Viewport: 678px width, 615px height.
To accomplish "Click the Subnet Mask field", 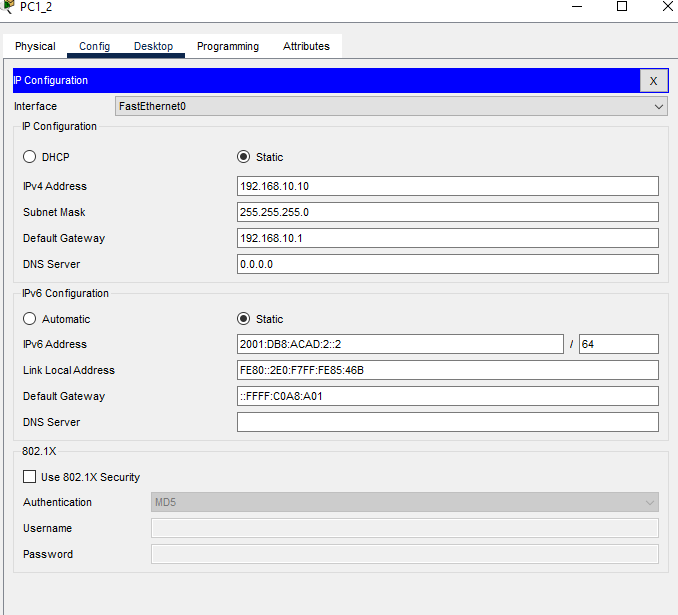I will [447, 212].
